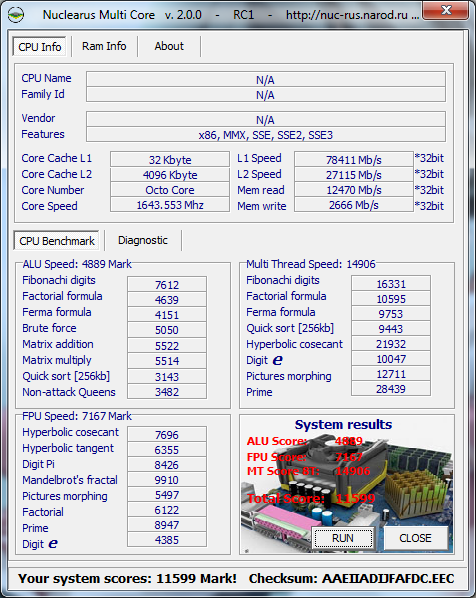Click the L2 Speed 27115 Mb/s value

point(354,175)
